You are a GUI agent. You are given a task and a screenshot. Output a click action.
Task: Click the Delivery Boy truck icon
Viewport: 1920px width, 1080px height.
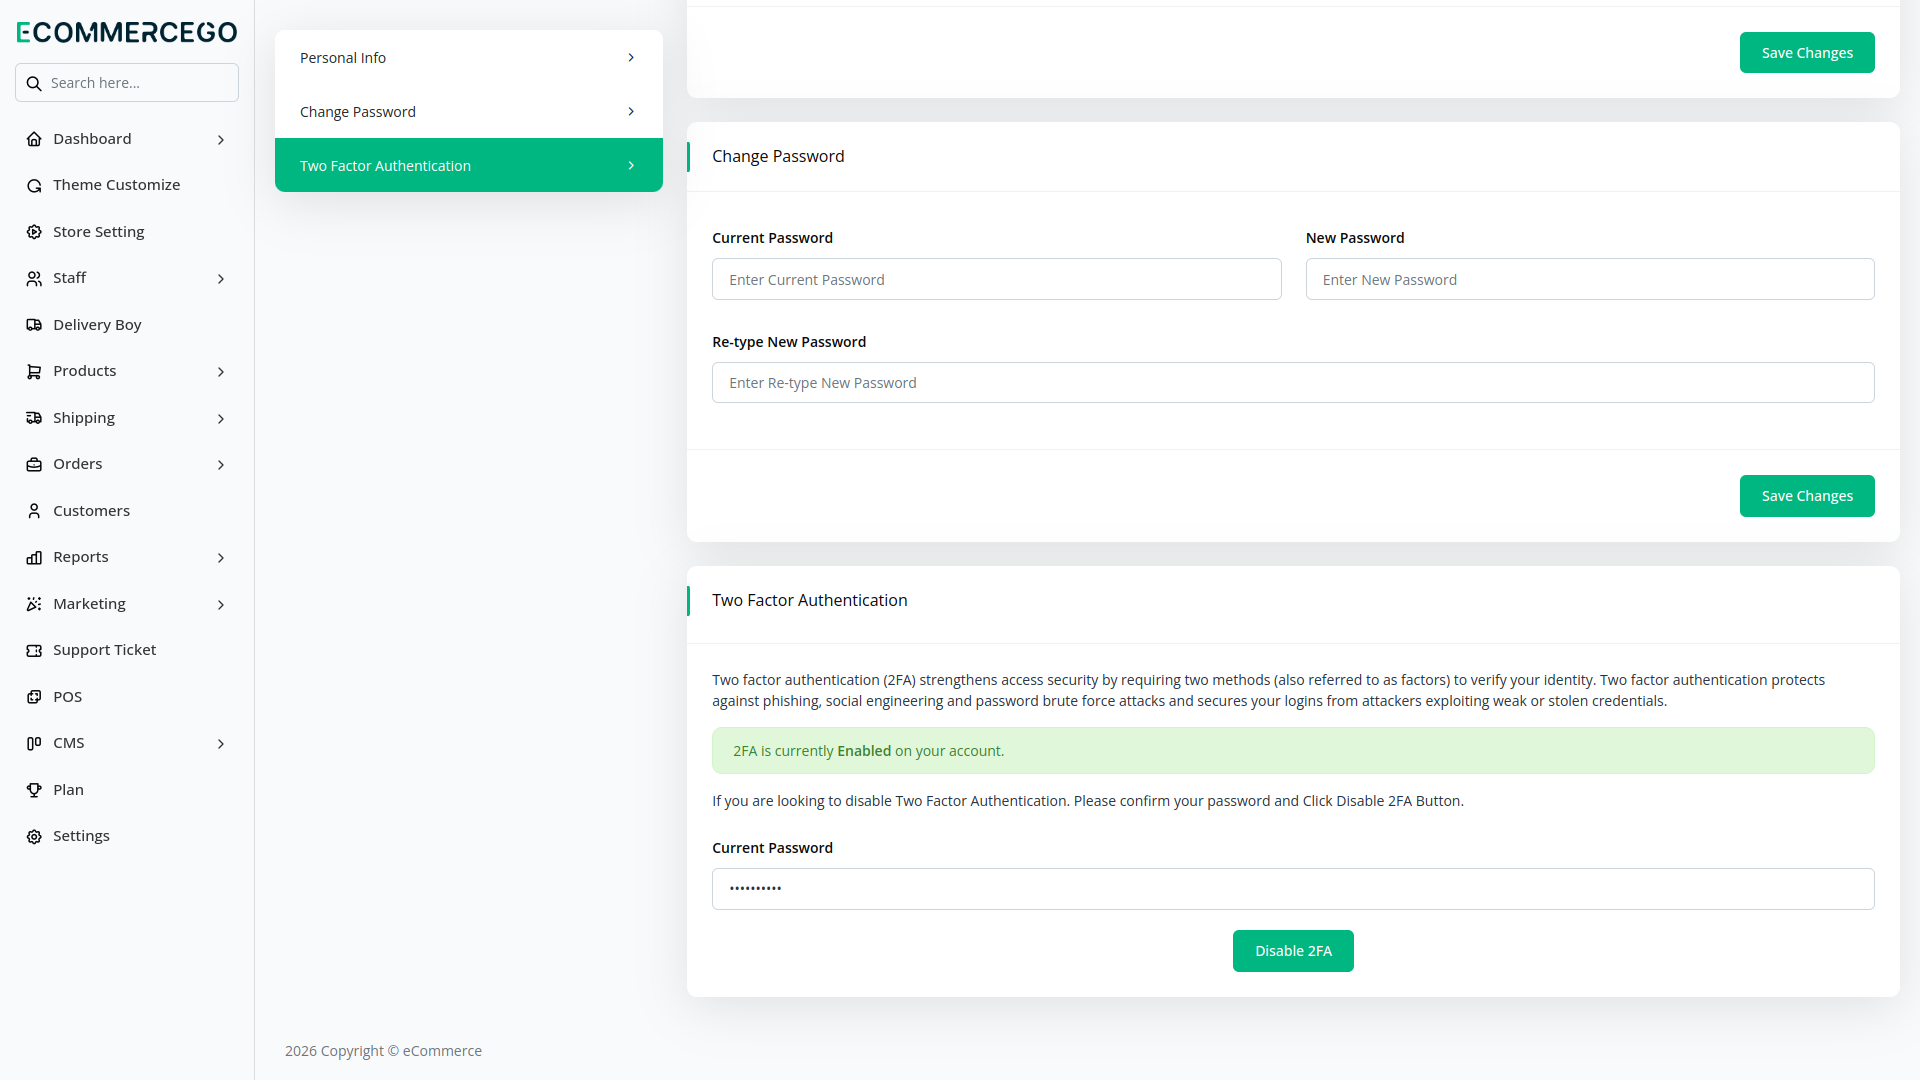34,325
